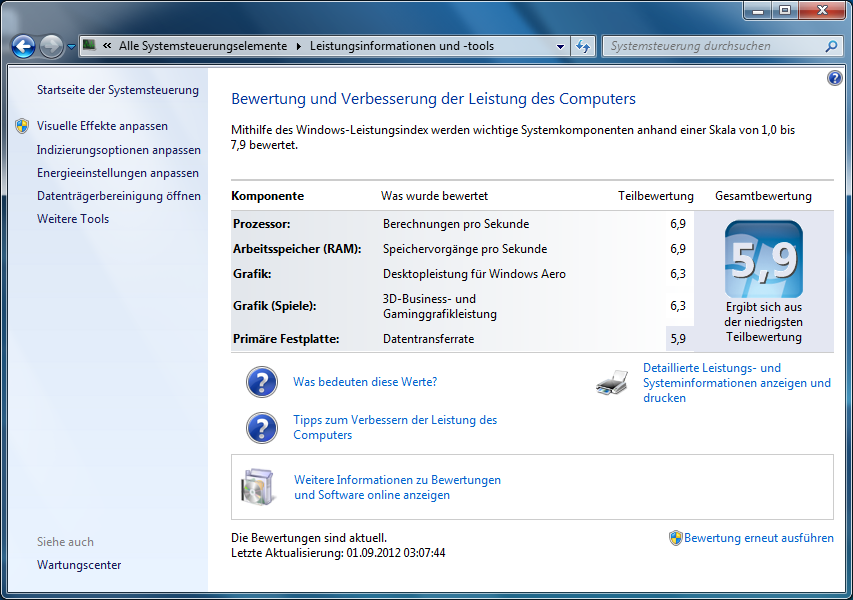Open 'Energieeinstellungen anpassen'
The image size is (853, 600).
tap(118, 173)
